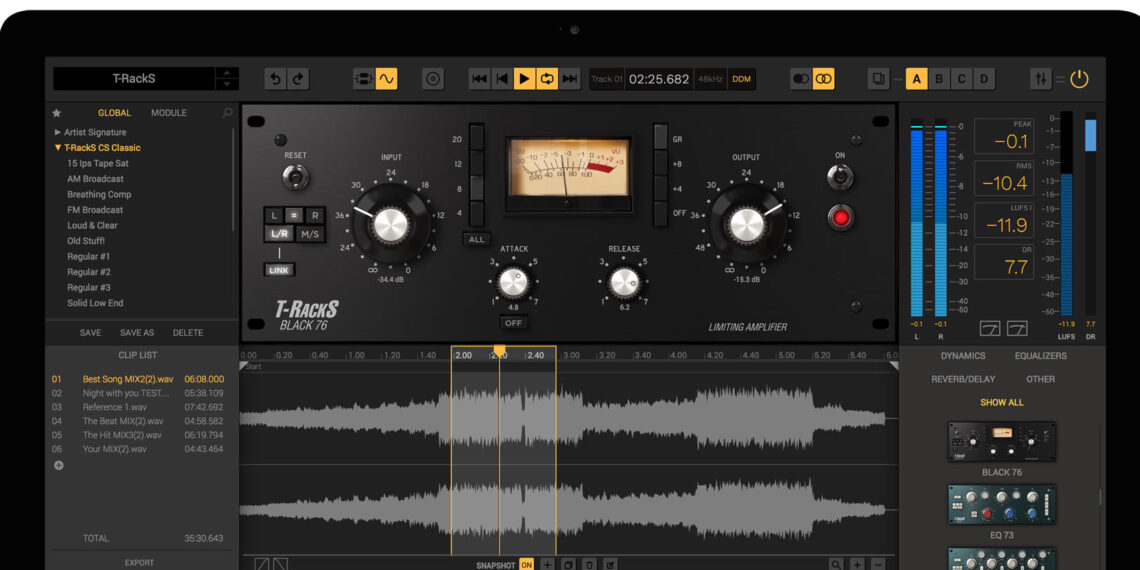Flip the ON toggle switch on Black 76
1140x570 pixels.
(x=840, y=177)
